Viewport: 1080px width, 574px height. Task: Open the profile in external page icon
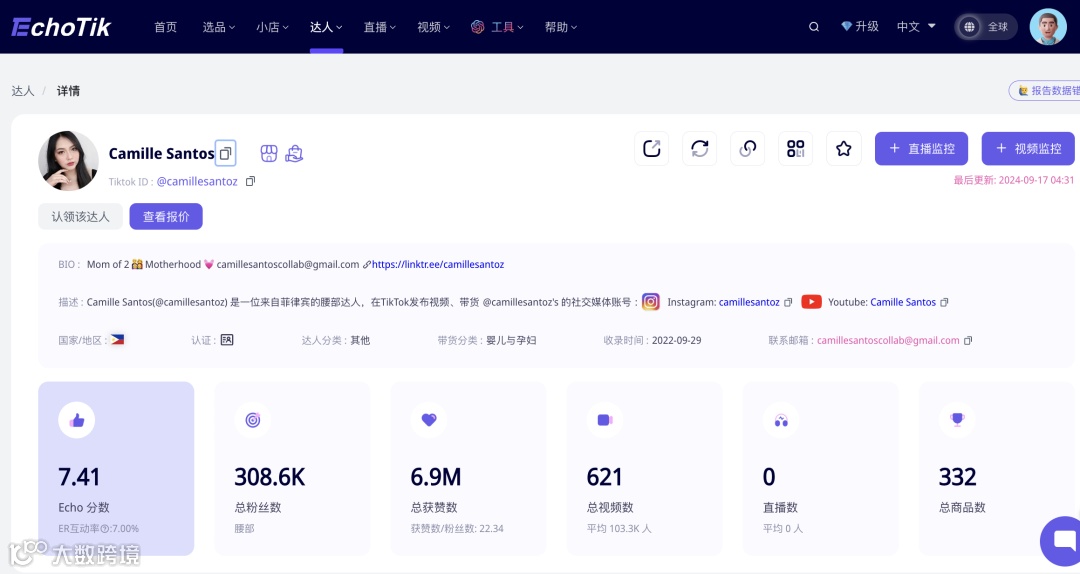652,148
